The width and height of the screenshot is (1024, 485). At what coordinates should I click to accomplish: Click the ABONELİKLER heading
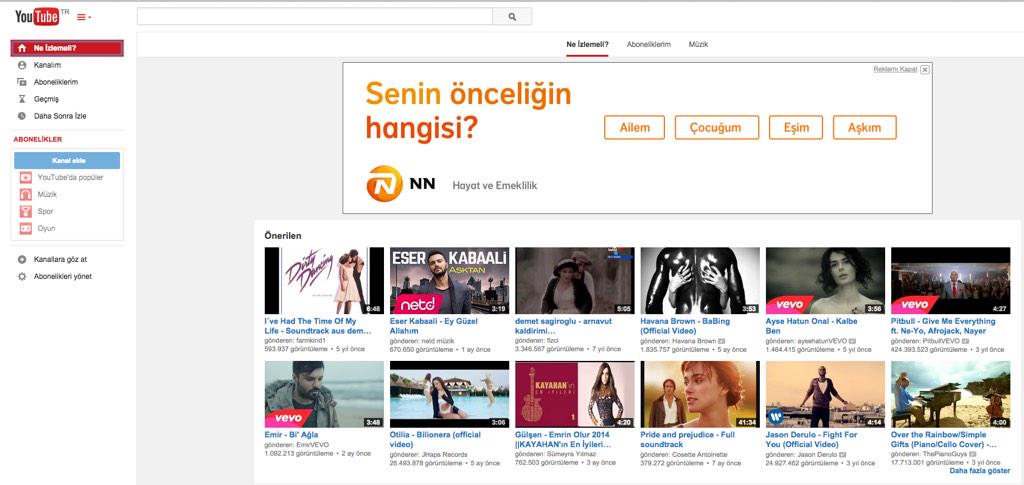point(38,139)
